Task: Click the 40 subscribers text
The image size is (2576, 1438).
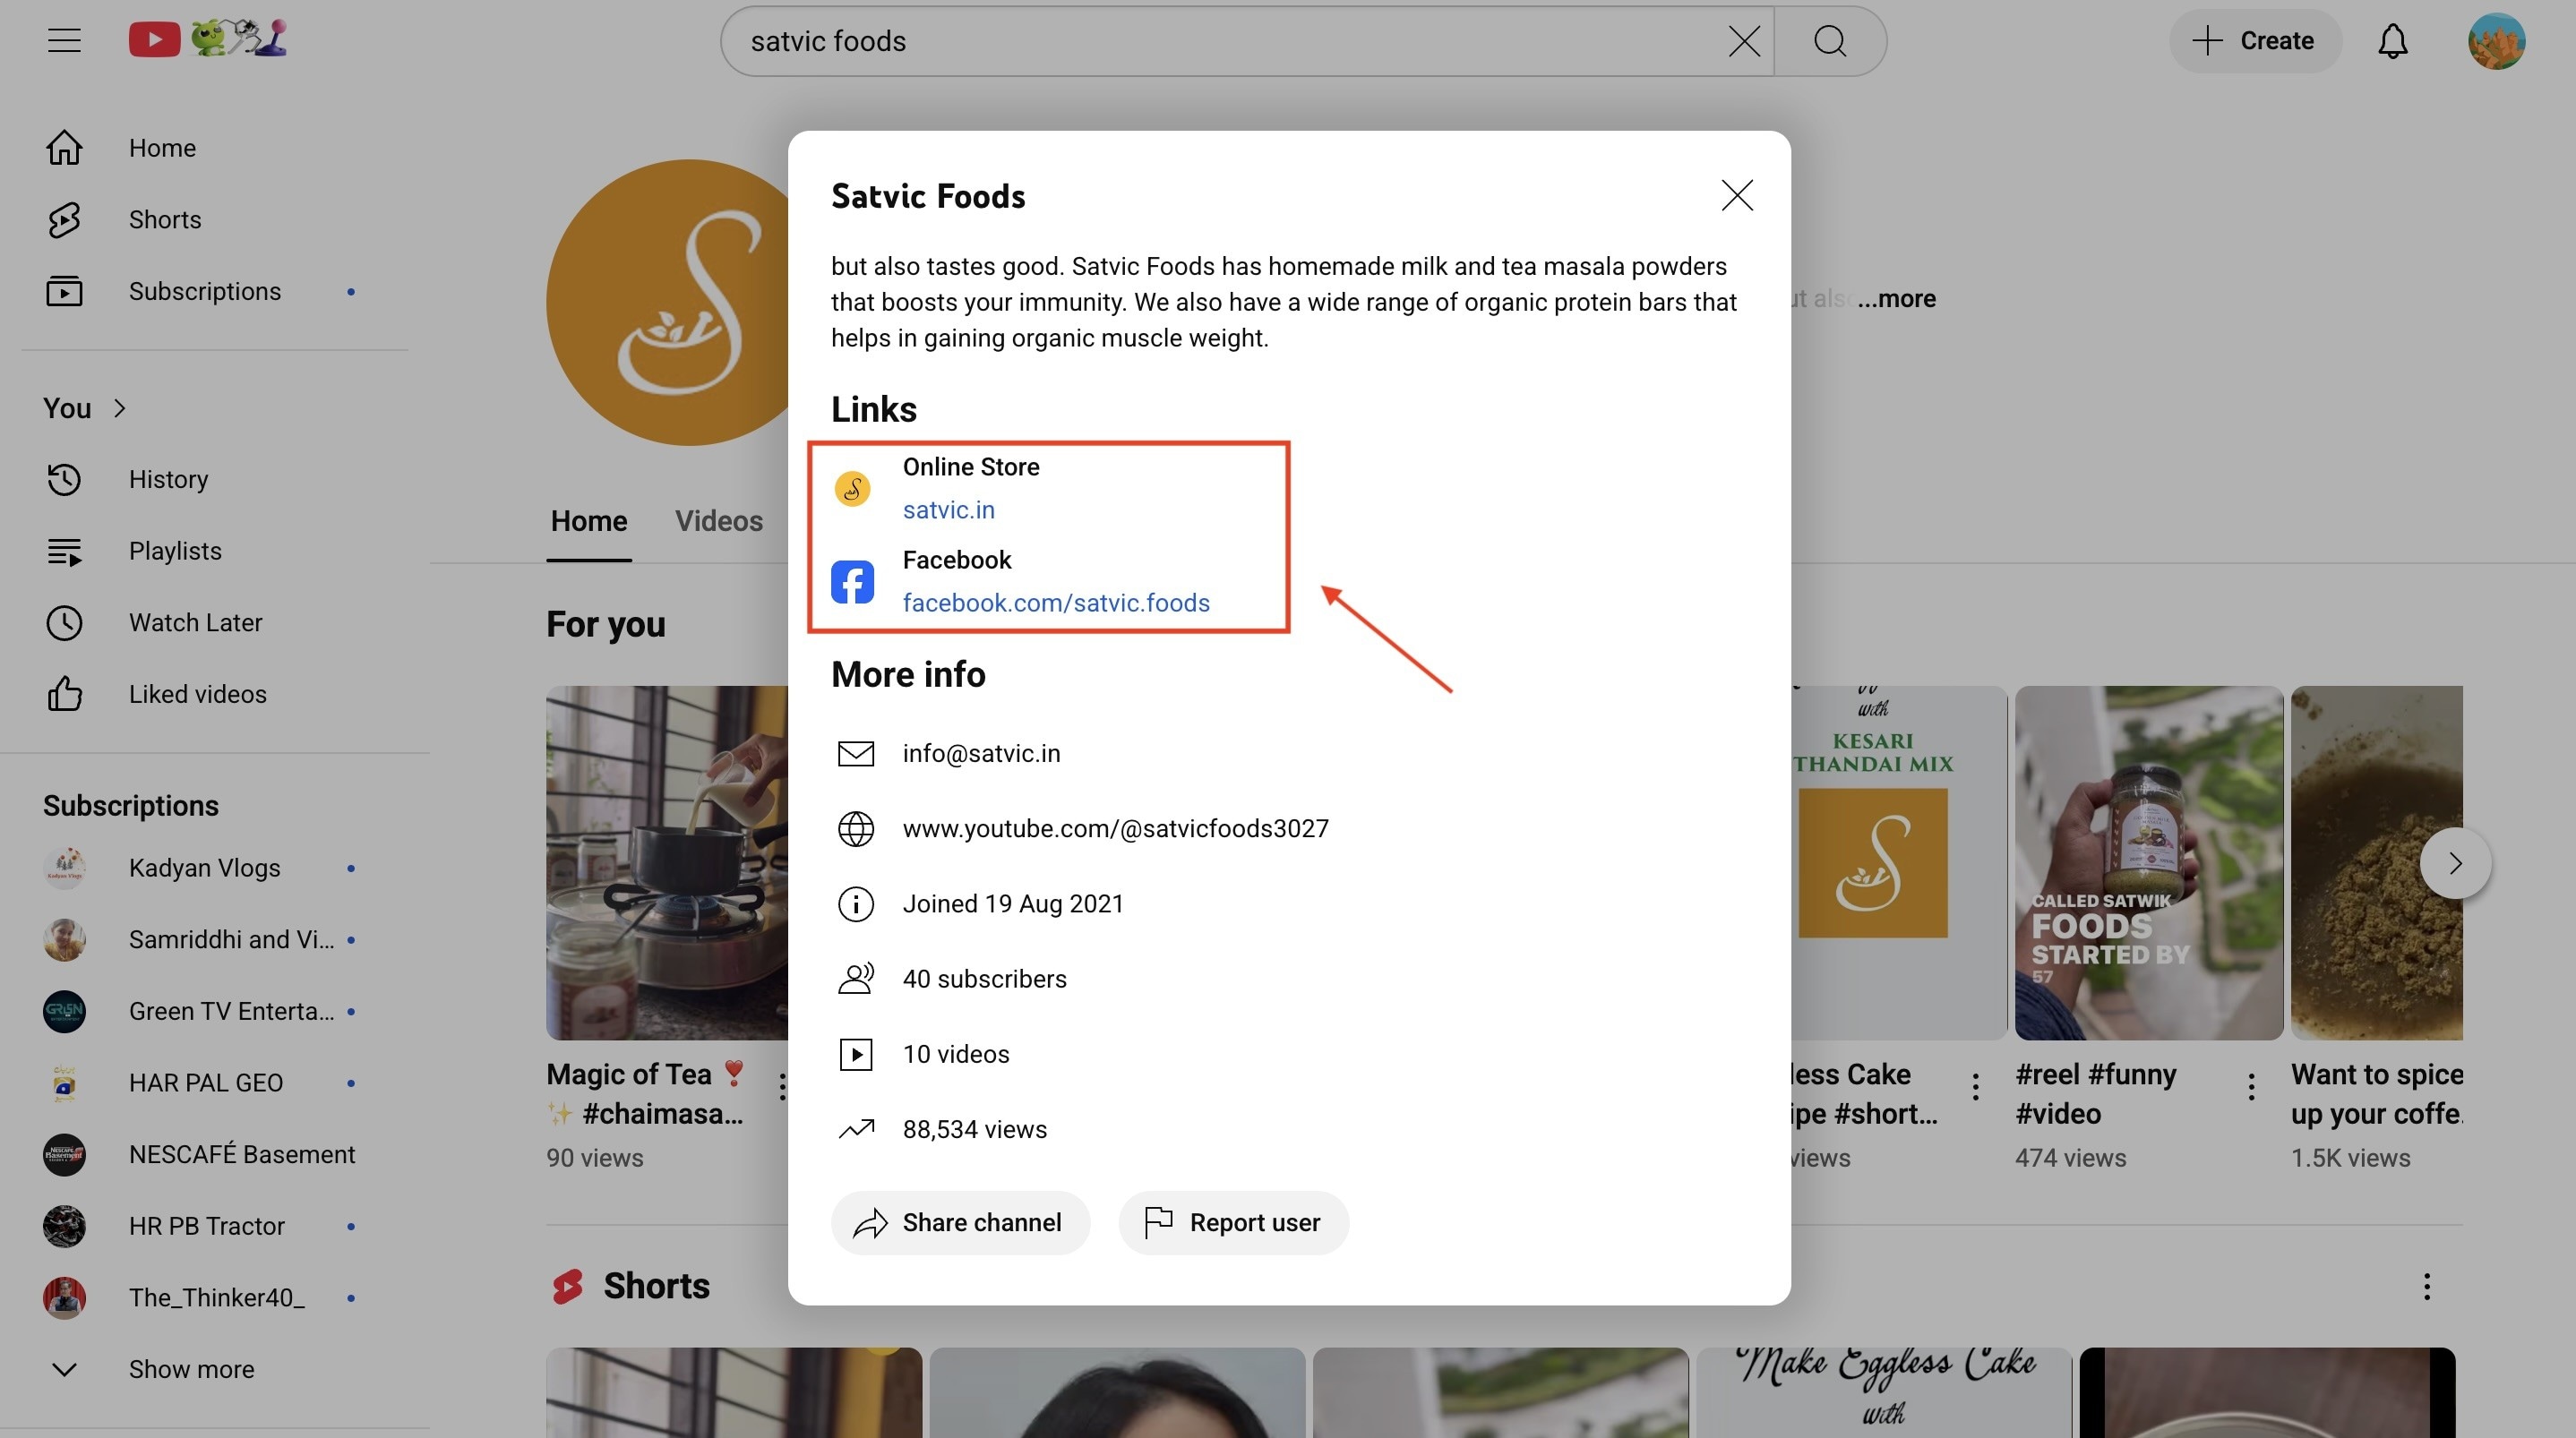Action: point(984,979)
